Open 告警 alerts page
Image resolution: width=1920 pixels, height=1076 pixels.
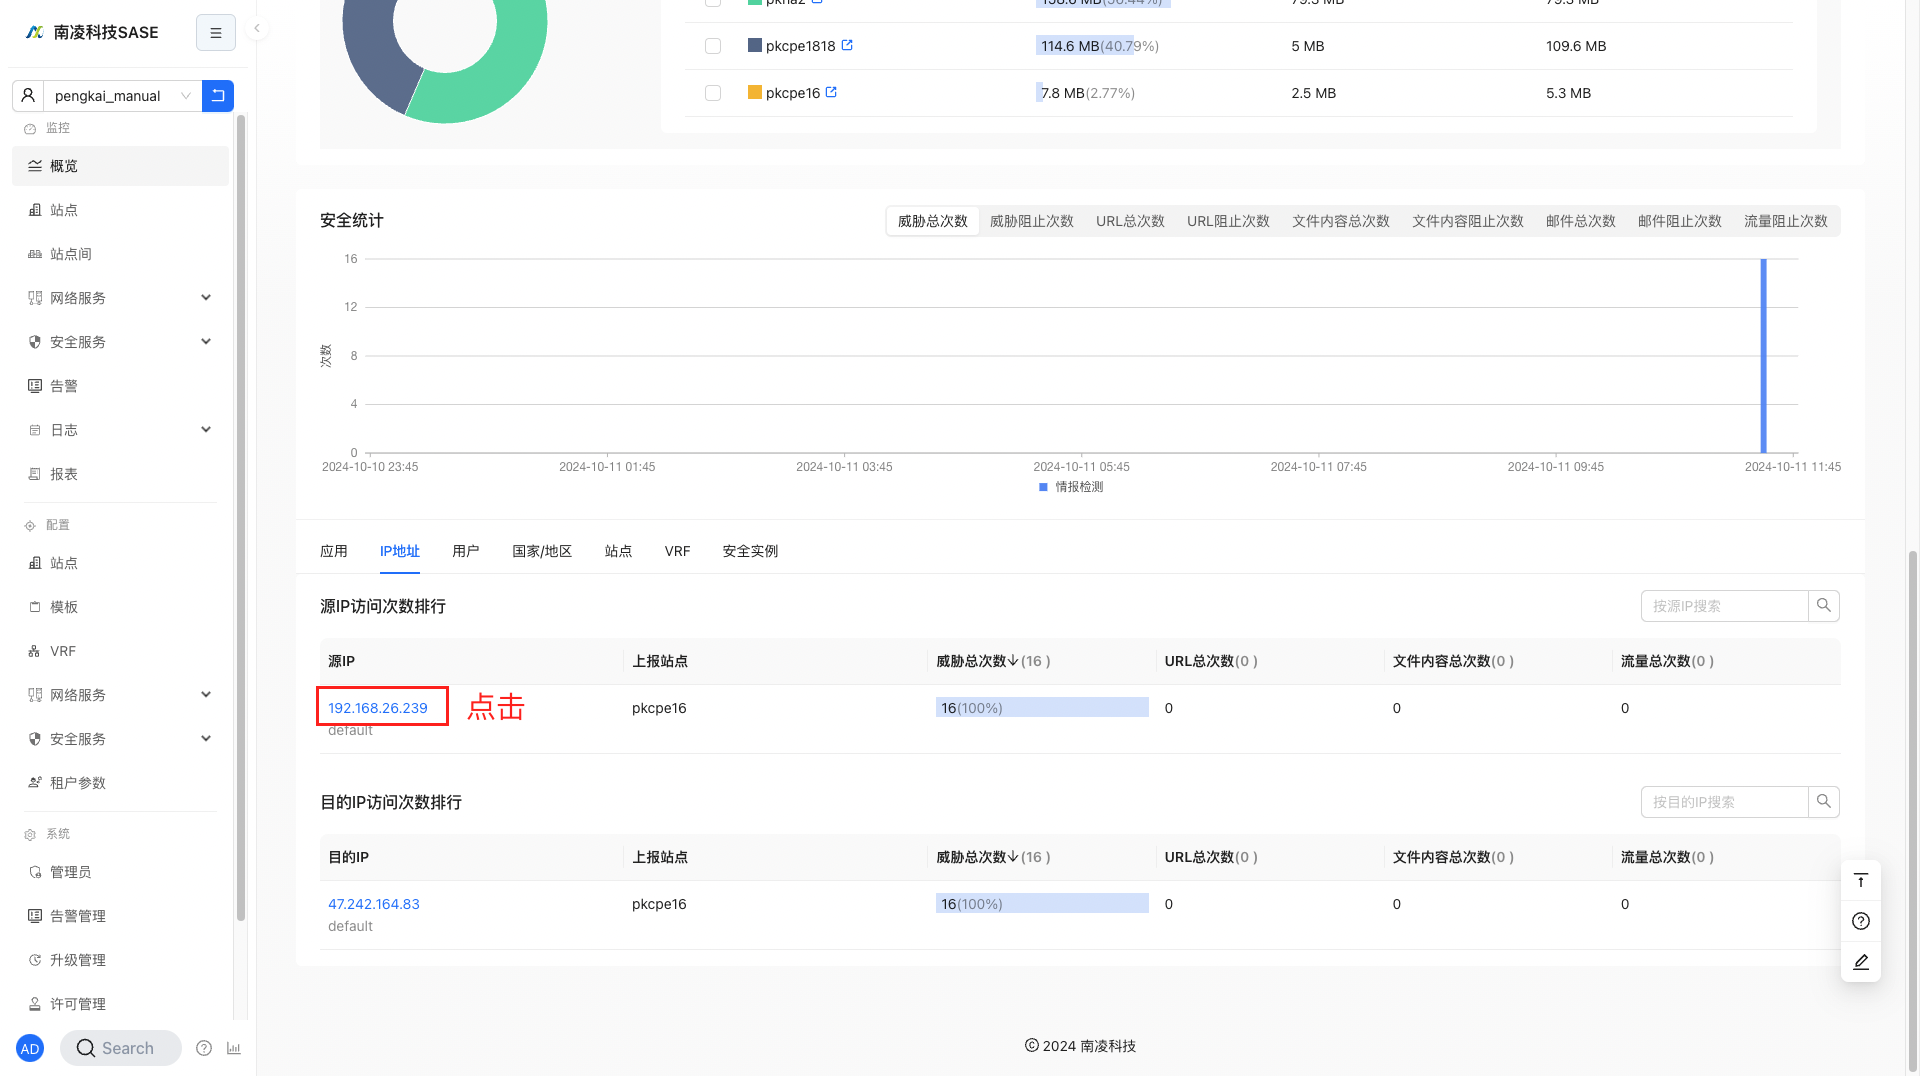[x=120, y=386]
